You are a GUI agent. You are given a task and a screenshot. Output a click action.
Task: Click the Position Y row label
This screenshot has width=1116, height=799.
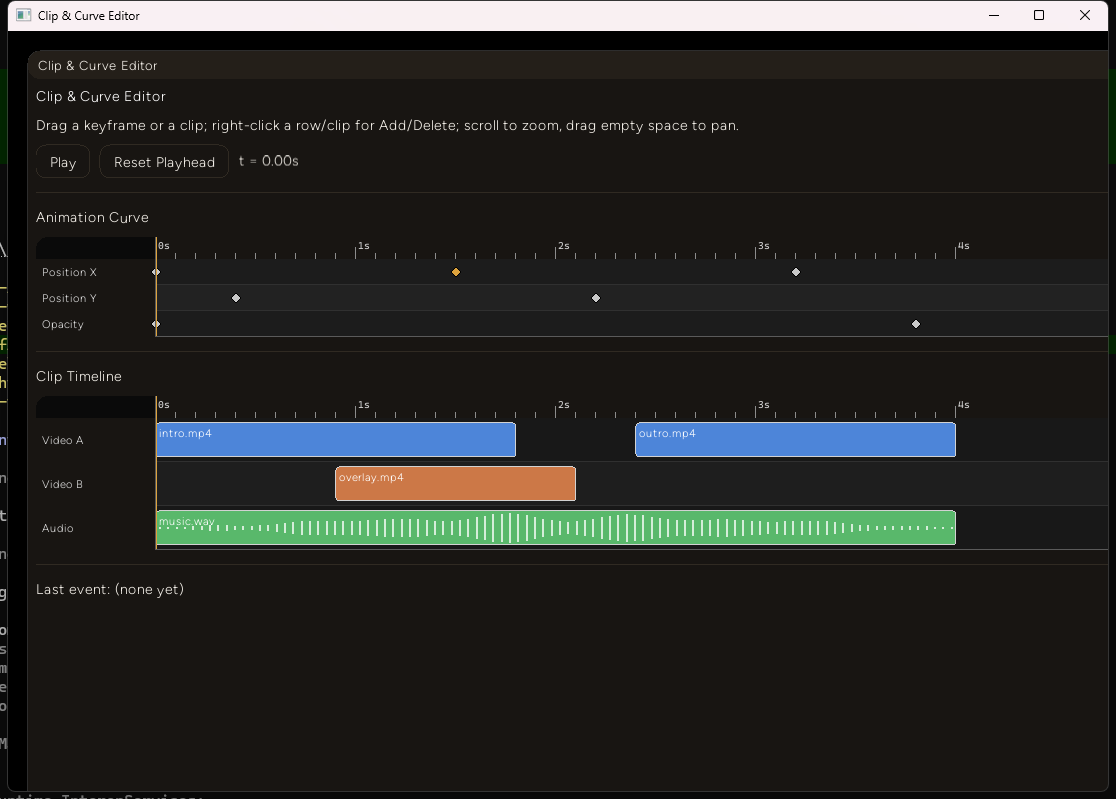[69, 298]
